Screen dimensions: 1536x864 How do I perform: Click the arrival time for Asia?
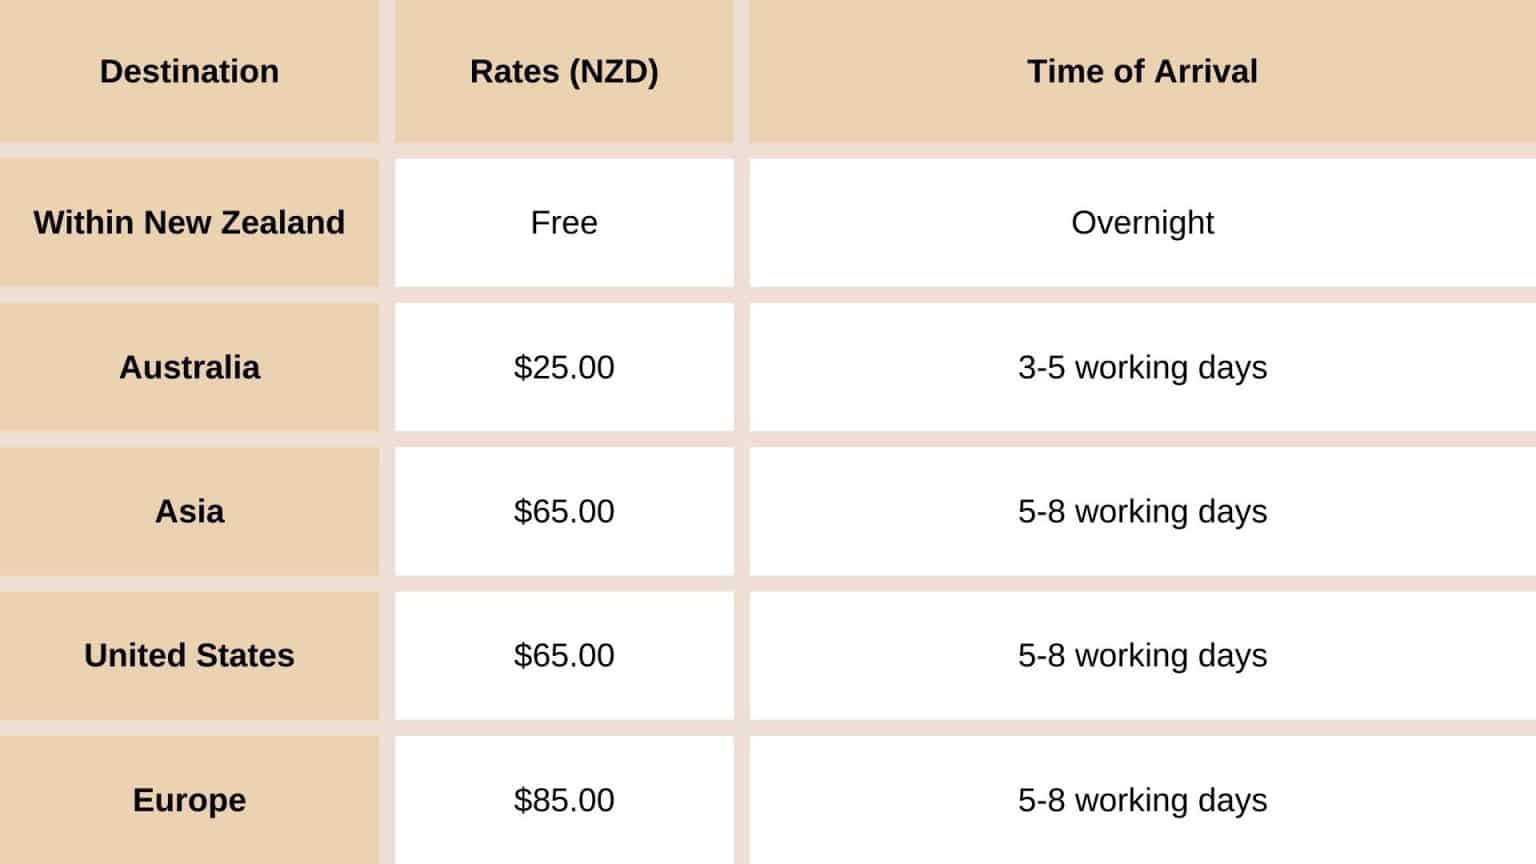pos(1142,511)
